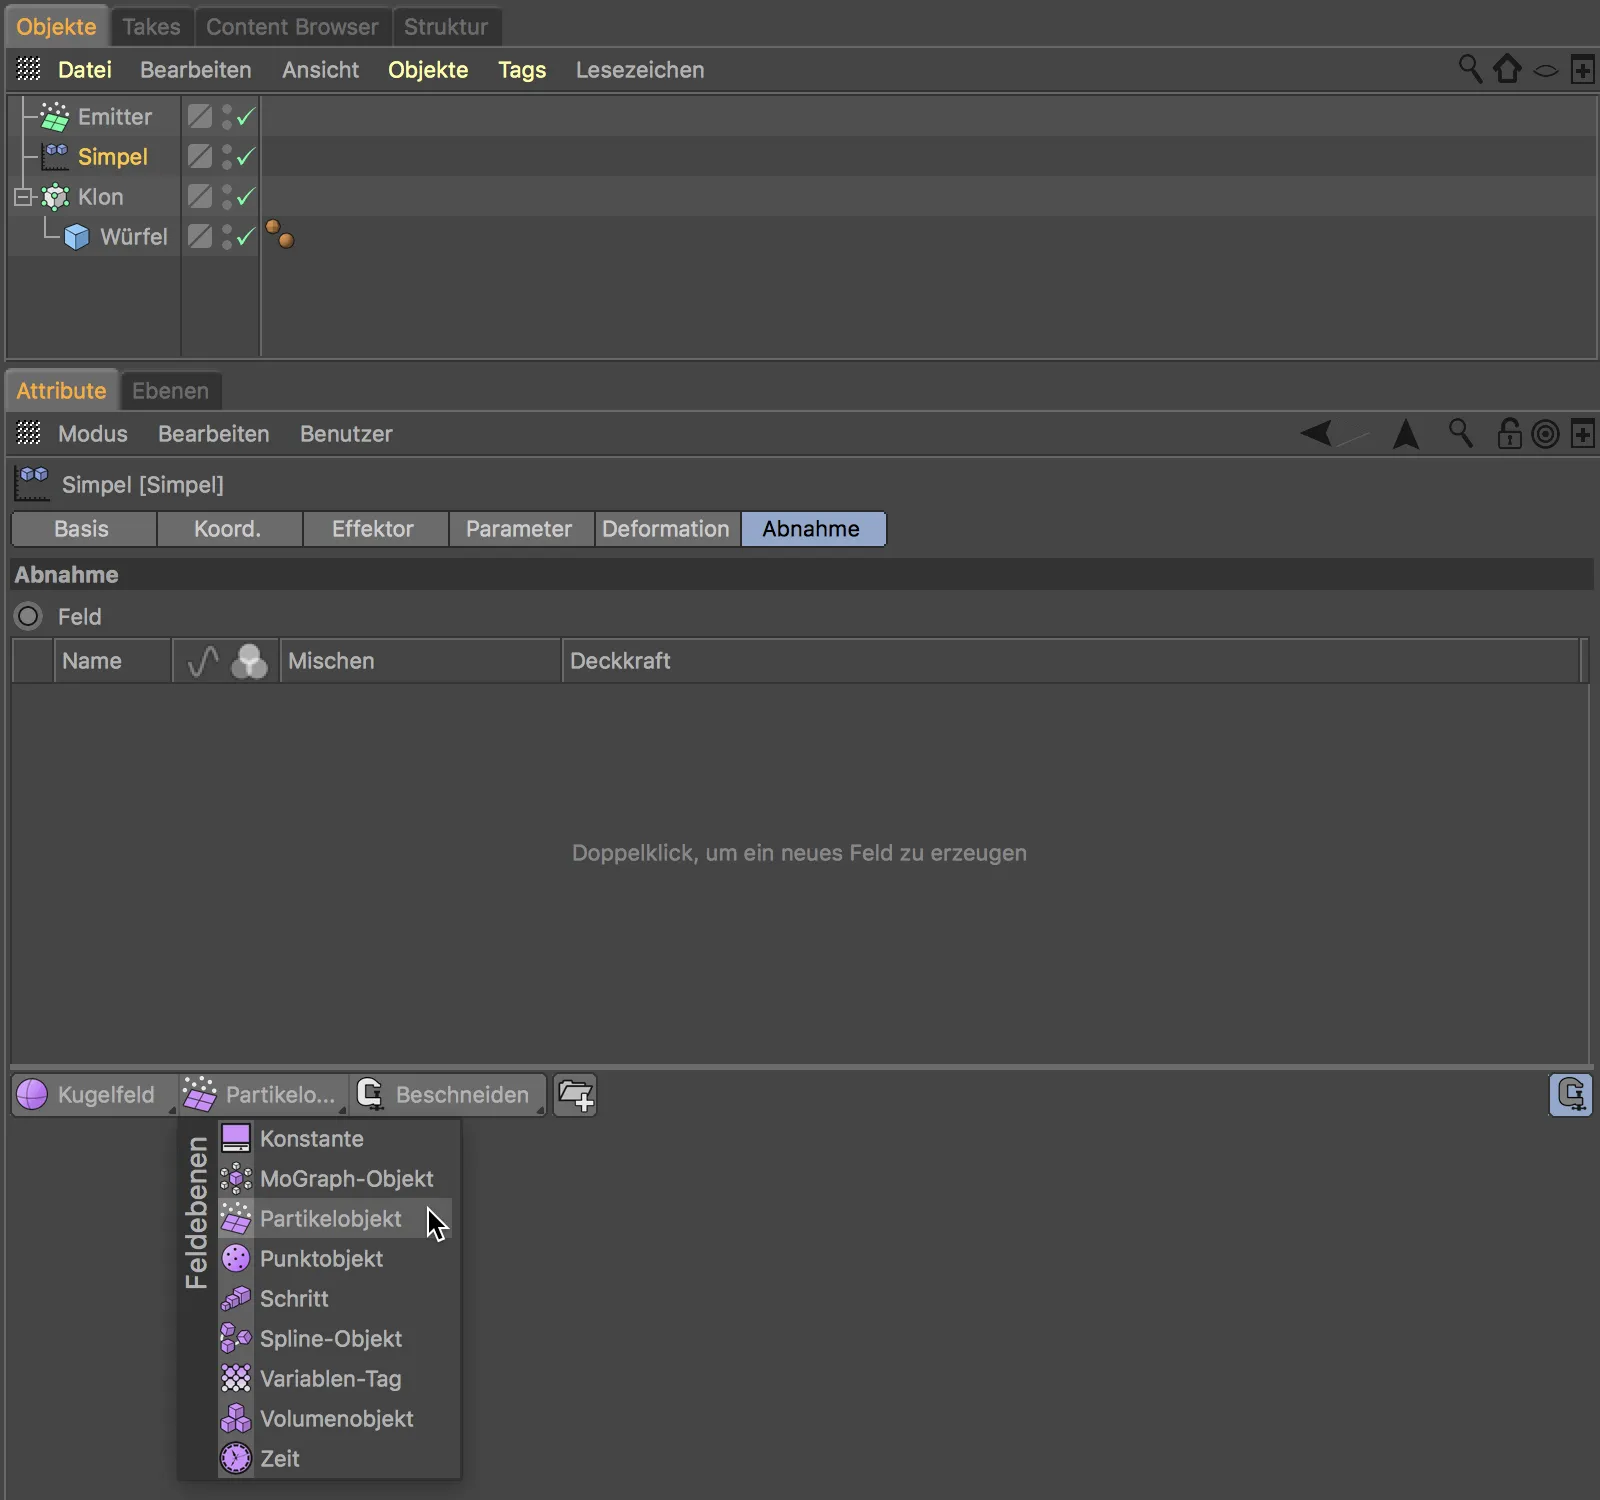
Task: Open the Partikelo... field layers dropdown
Action: (x=263, y=1095)
